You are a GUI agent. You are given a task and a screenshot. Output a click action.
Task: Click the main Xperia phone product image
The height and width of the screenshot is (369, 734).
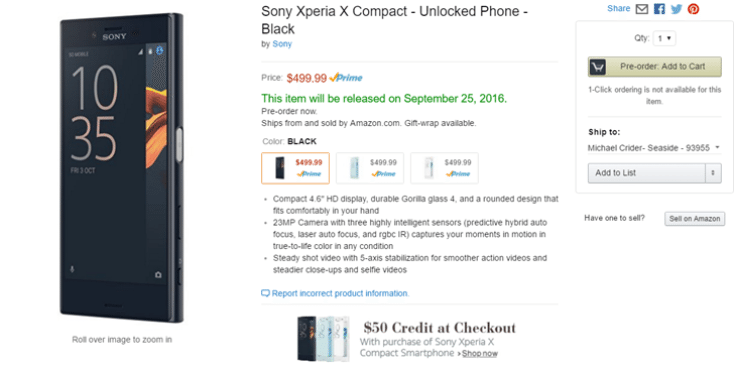tap(122, 168)
